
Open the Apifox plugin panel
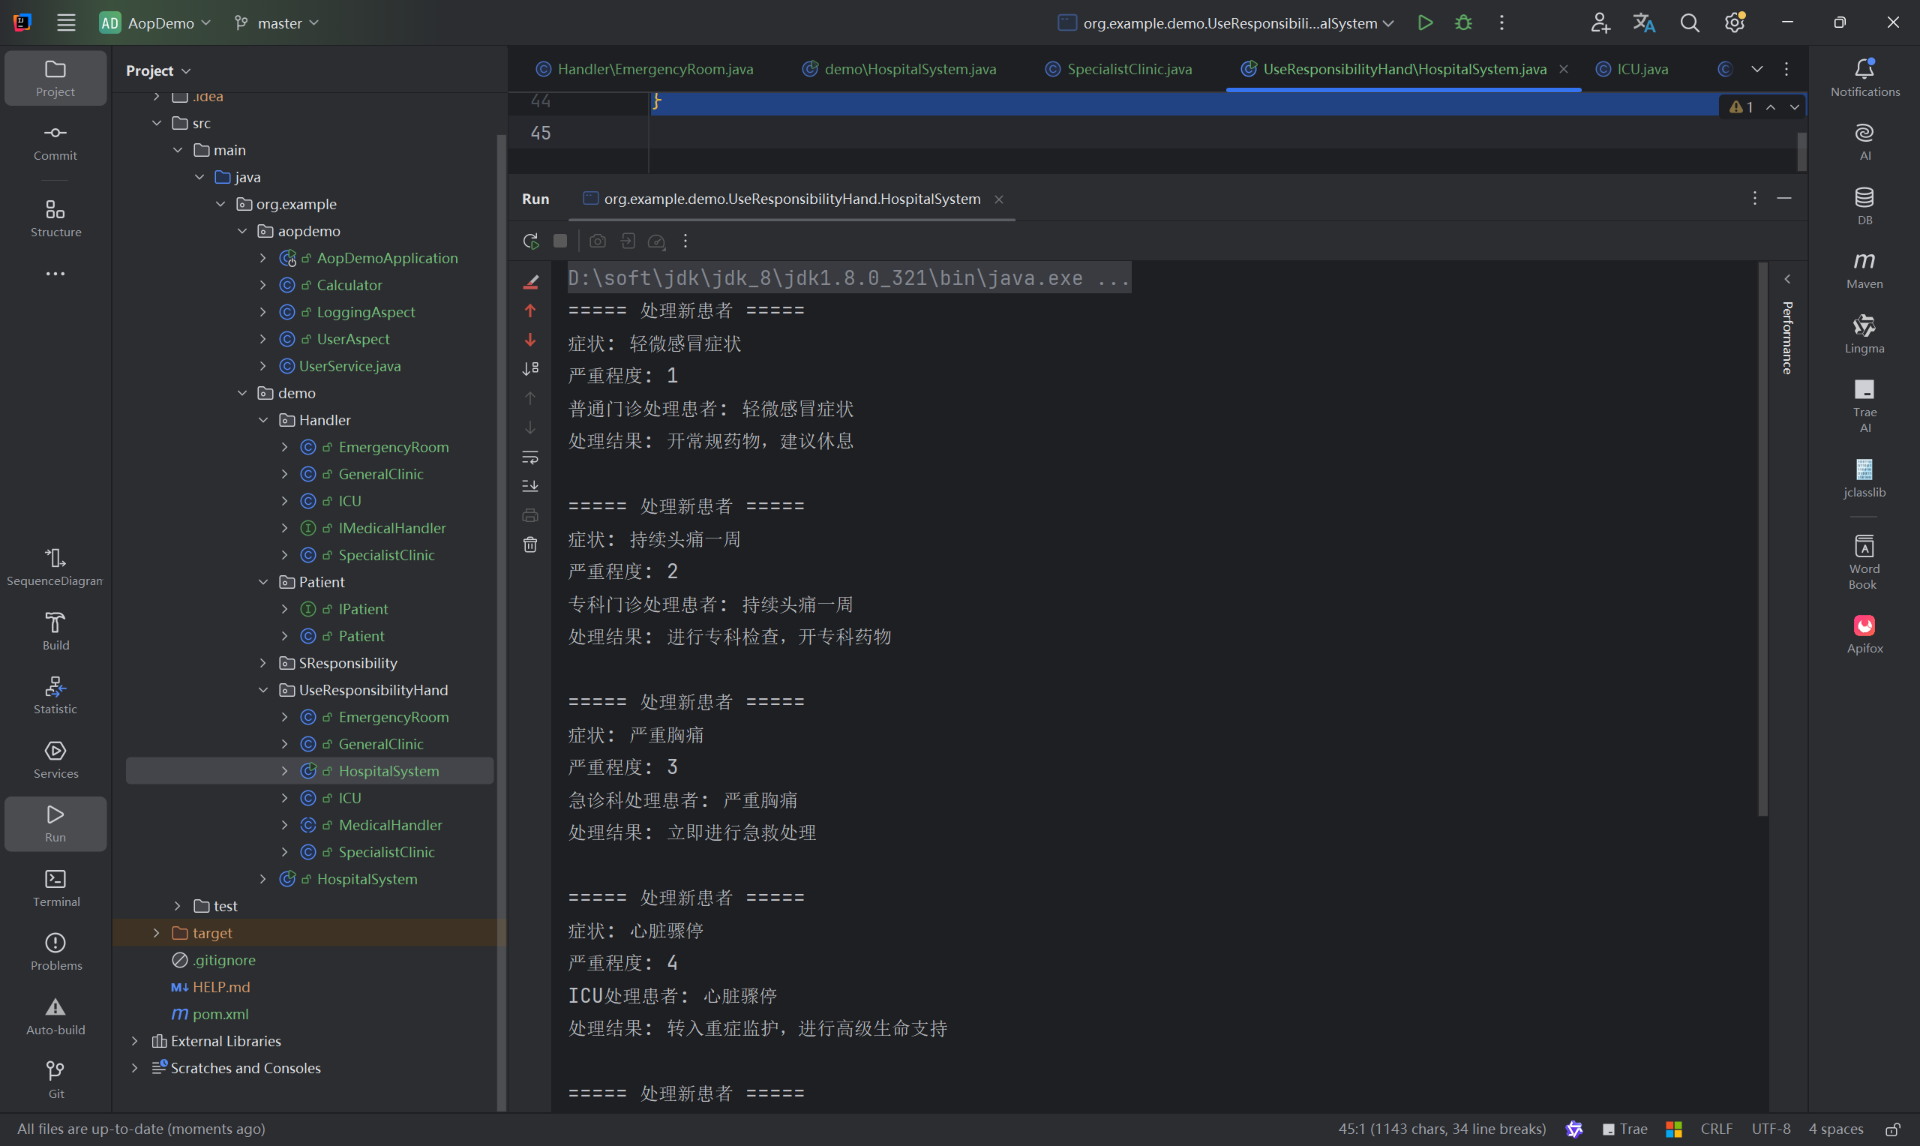(x=1864, y=633)
